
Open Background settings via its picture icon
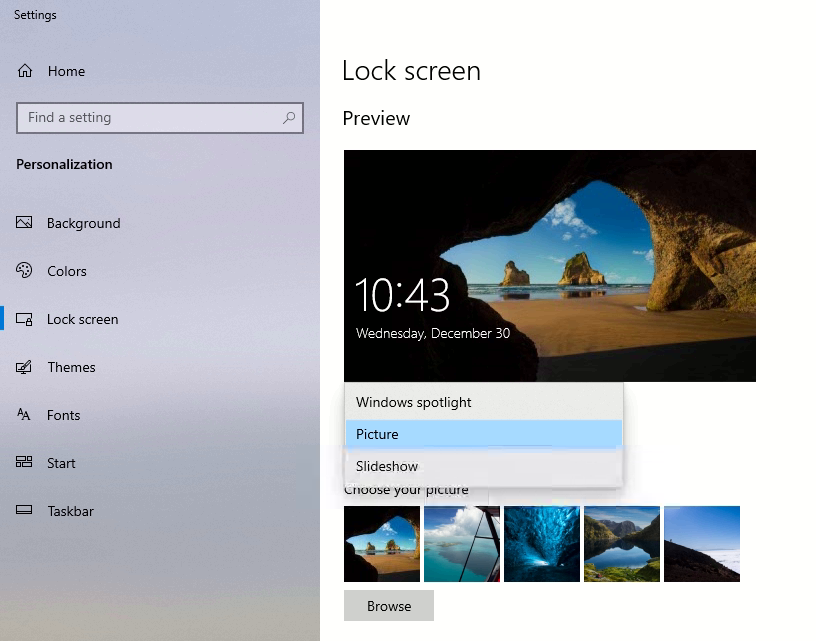pos(26,223)
